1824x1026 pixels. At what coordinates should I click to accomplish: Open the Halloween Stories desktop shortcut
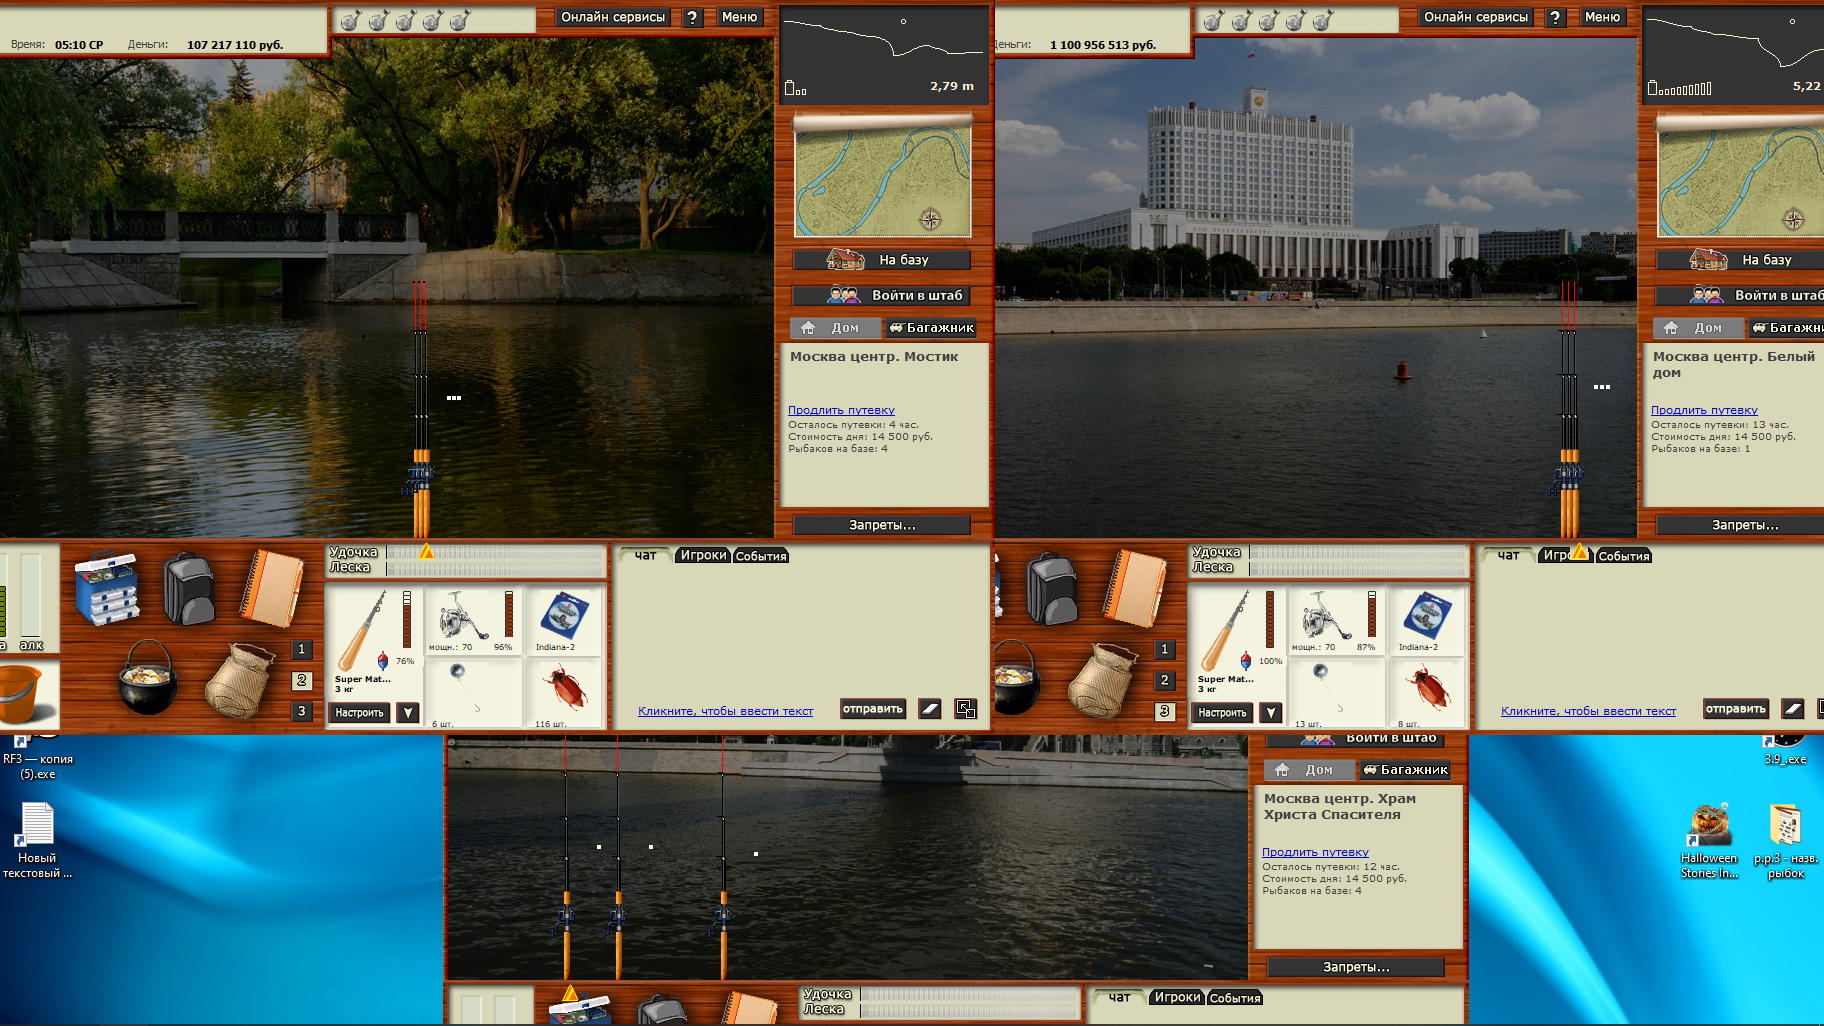pyautogui.click(x=1709, y=841)
